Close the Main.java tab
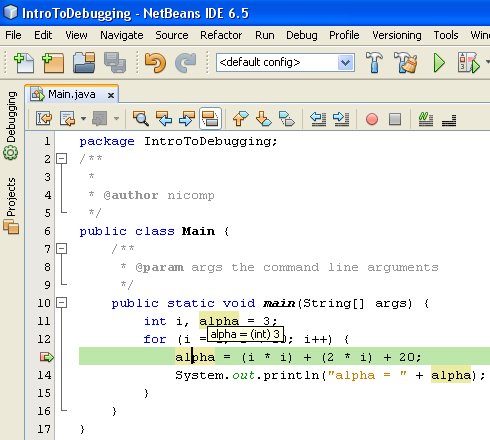Viewport: 490px width, 440px height. (x=111, y=96)
